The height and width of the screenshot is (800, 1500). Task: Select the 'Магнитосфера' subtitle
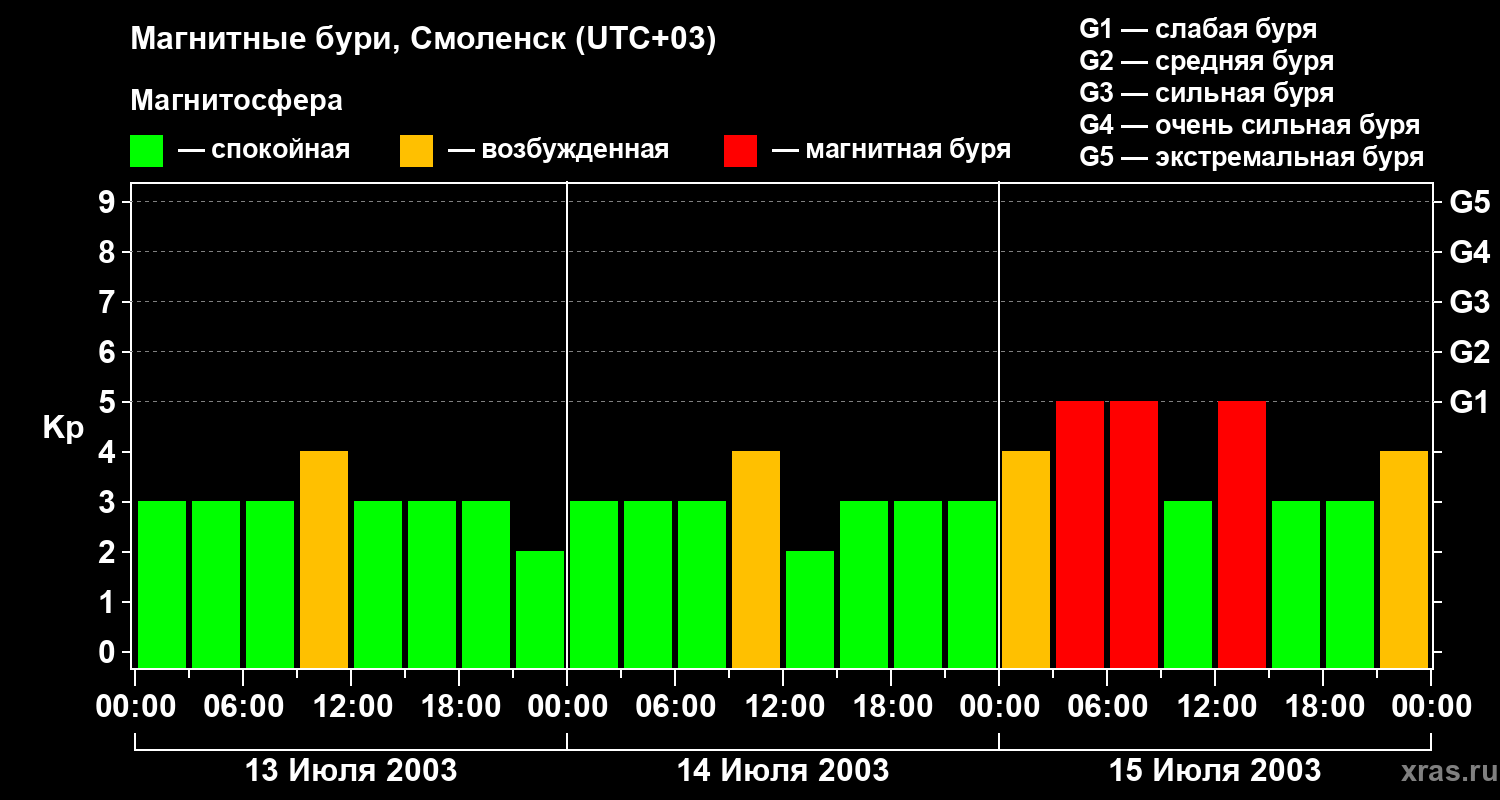(236, 101)
